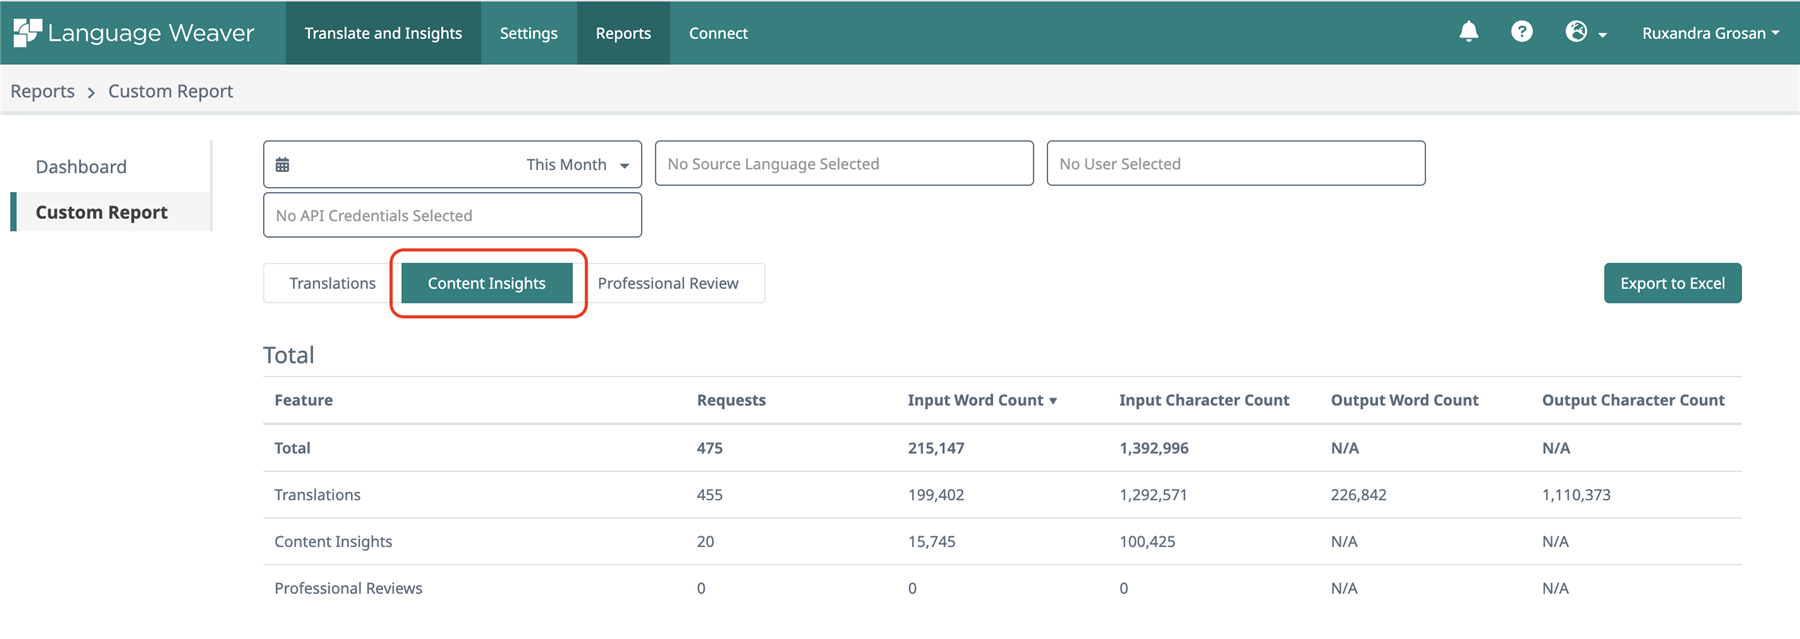
Task: Click the calendar icon in date filter
Action: click(x=283, y=164)
